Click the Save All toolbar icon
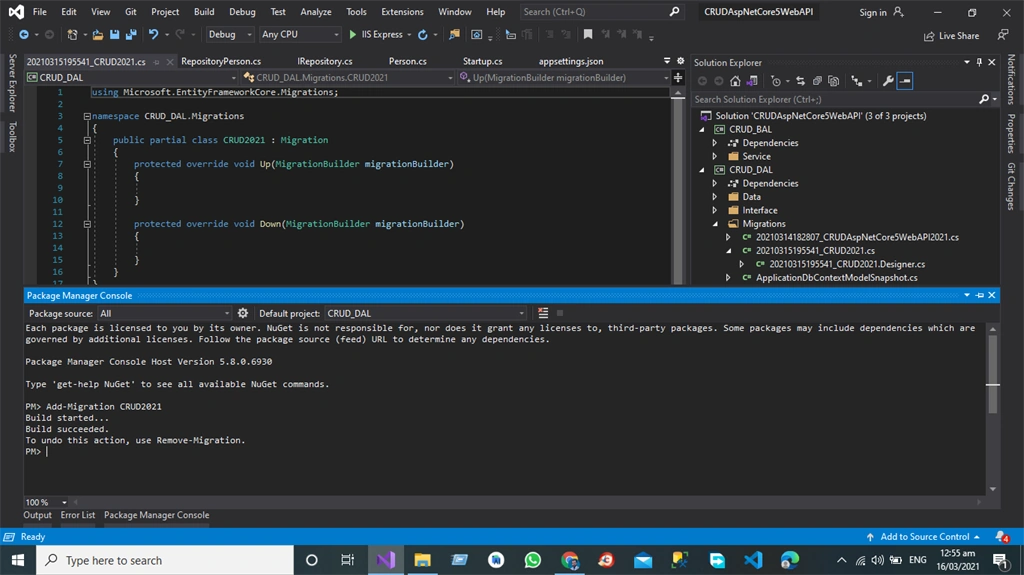Screen dimensions: 1024x575 pyautogui.click(x=131, y=35)
